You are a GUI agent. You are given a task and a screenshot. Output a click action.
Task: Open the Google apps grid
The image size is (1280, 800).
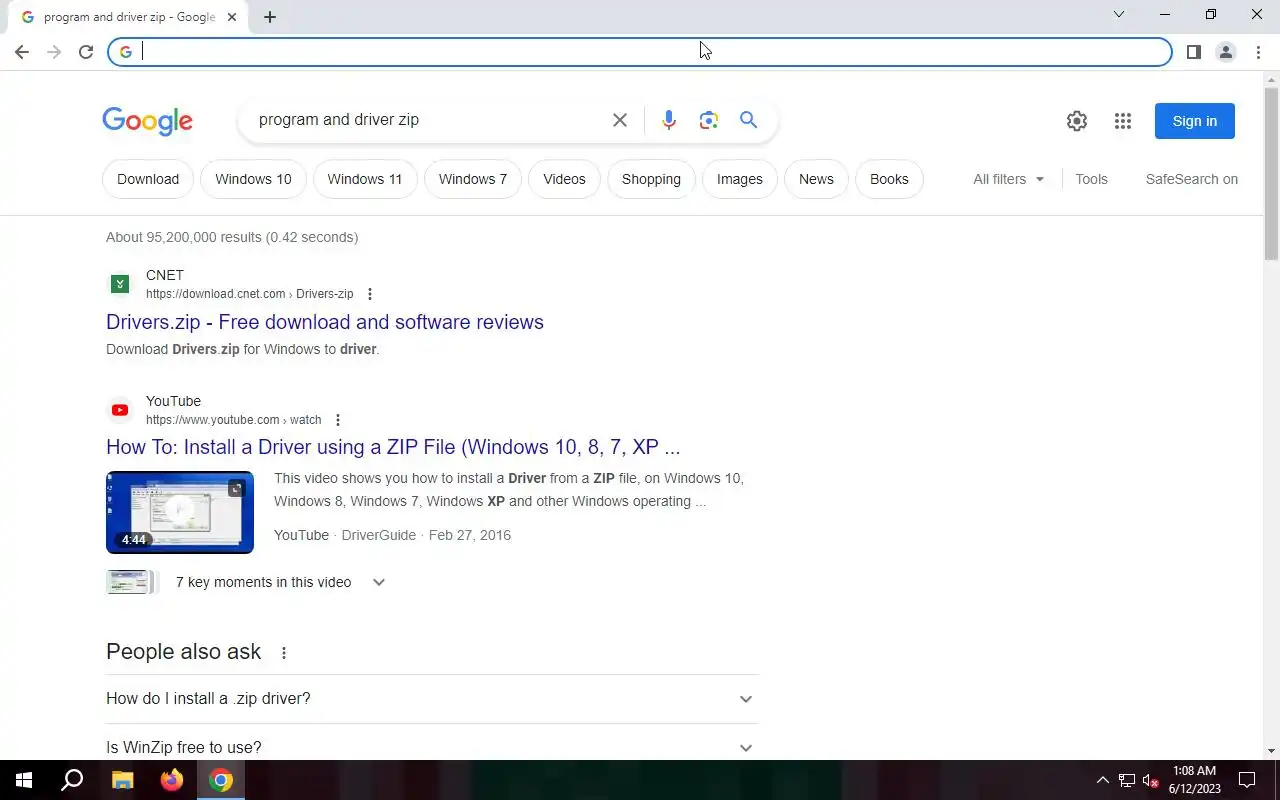[1123, 121]
